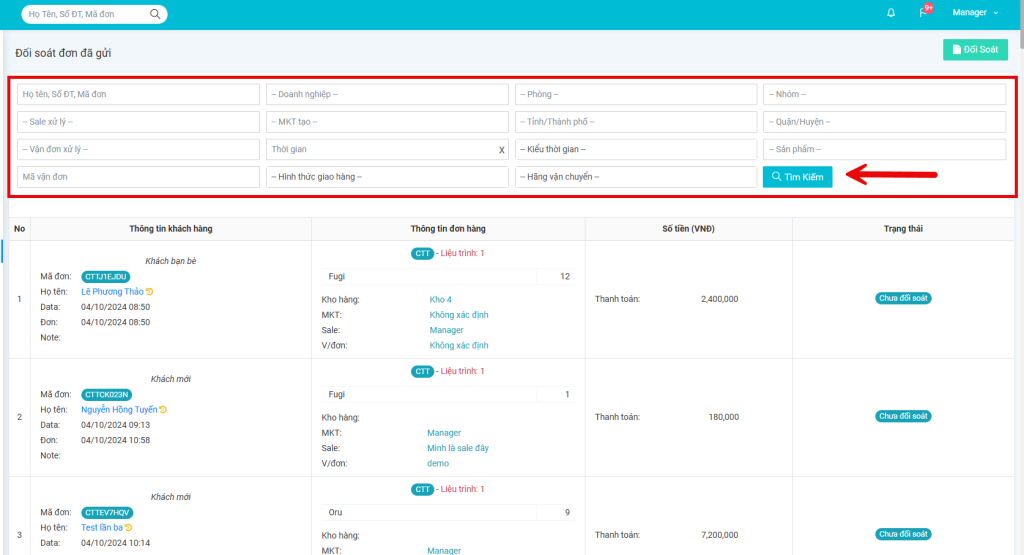1024x555 pixels.
Task: Open the Hình thức giao hàng dropdown
Action: [x=387, y=177]
